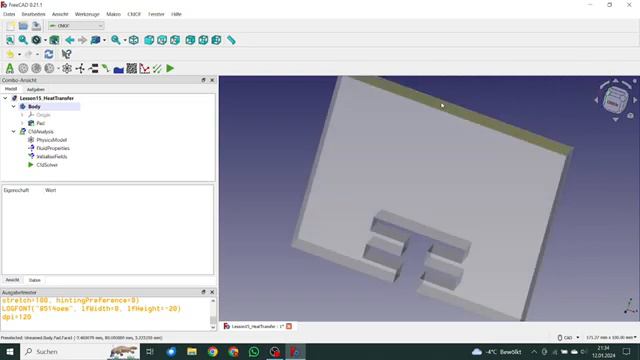Run solver with green play icon
The width and height of the screenshot is (640, 360).
tap(170, 69)
